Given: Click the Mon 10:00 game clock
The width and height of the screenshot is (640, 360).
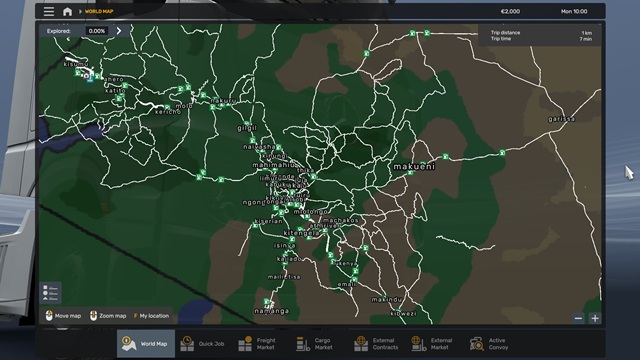Looking at the screenshot, I should [x=574, y=11].
